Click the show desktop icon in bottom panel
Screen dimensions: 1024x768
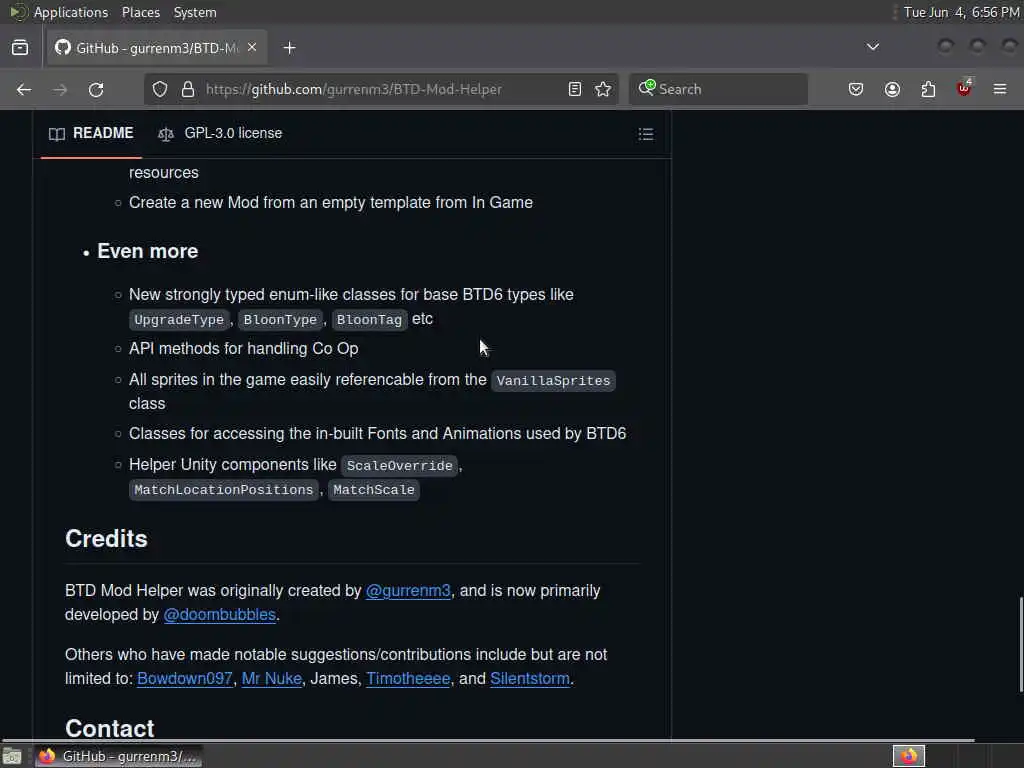(12, 756)
